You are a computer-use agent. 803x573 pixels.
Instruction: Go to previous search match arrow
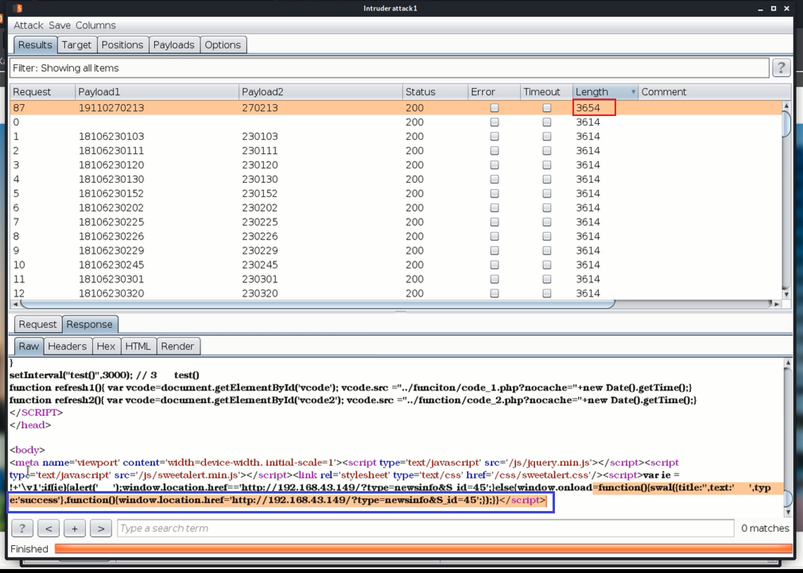pos(49,528)
